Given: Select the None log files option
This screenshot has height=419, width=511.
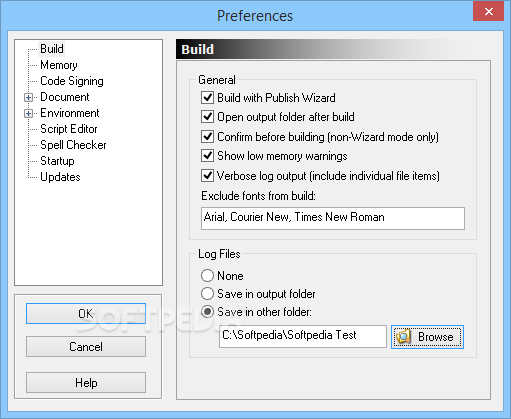Looking at the screenshot, I should coord(207,276).
